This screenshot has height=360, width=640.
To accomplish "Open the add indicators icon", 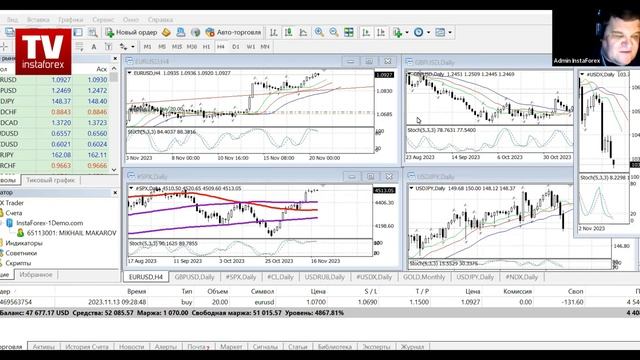I will 397,32.
